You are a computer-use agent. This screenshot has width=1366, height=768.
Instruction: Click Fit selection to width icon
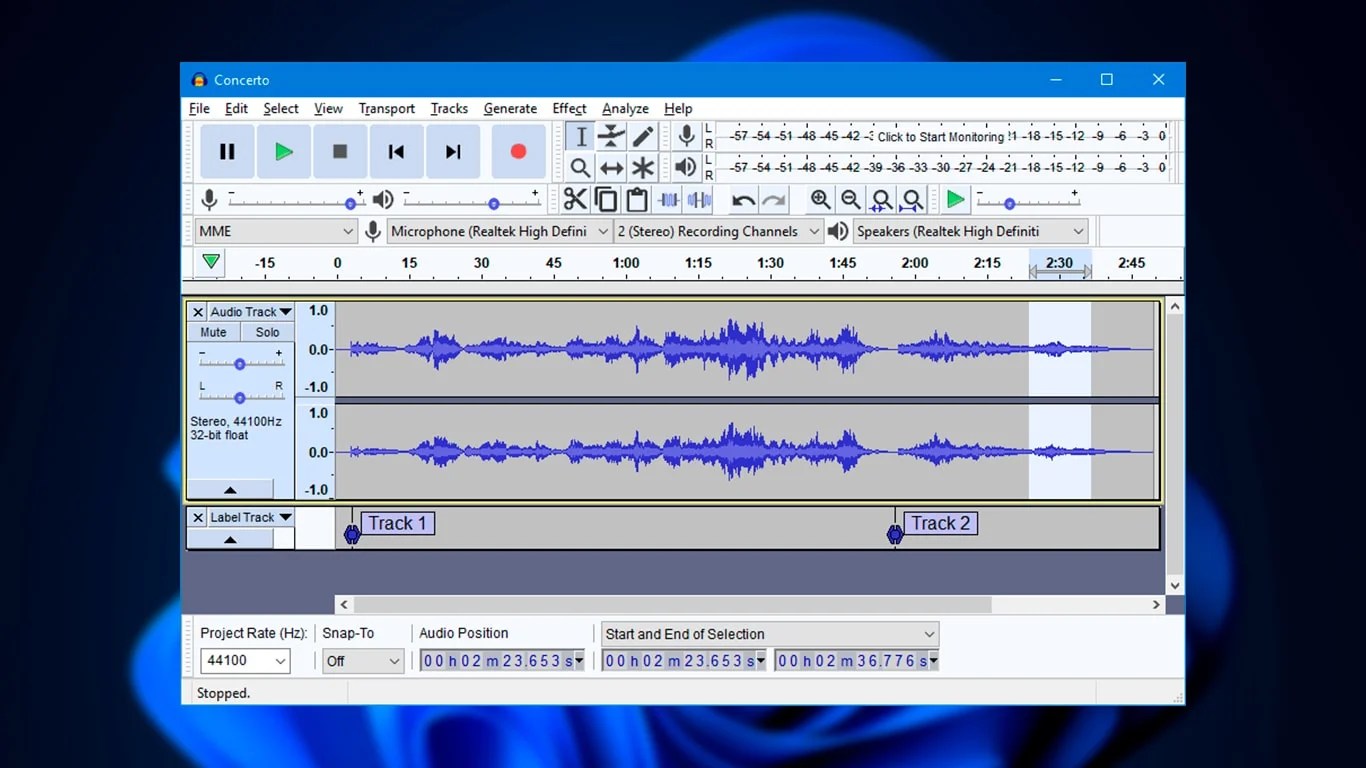(881, 200)
